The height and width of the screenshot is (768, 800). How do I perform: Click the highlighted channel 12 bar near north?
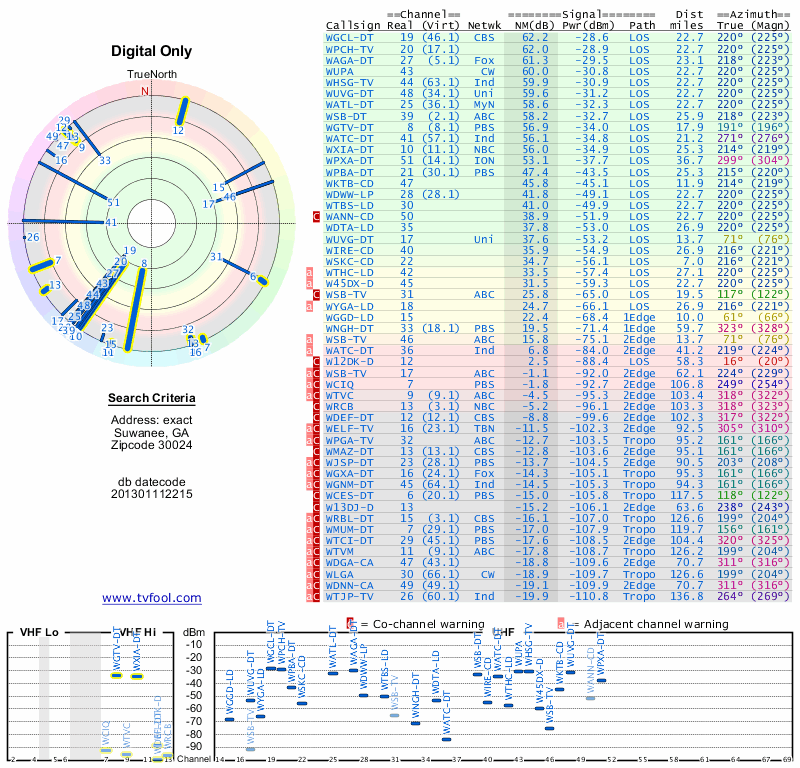click(x=182, y=111)
